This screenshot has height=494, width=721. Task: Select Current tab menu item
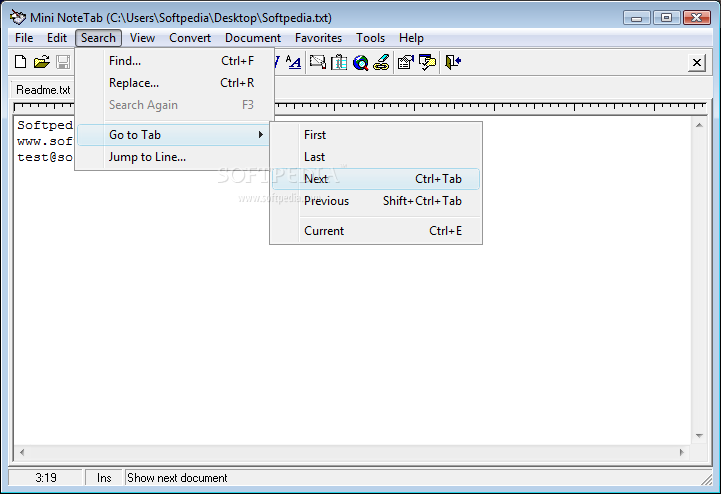click(x=376, y=231)
